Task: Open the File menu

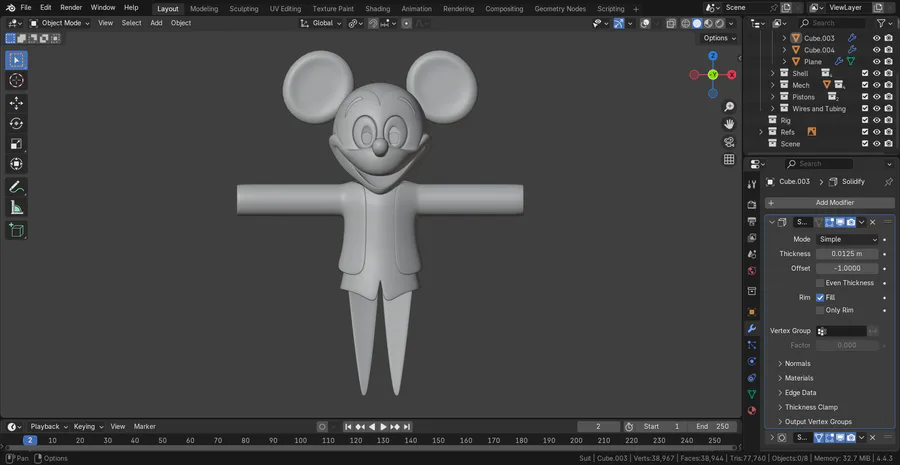Action: click(26, 7)
